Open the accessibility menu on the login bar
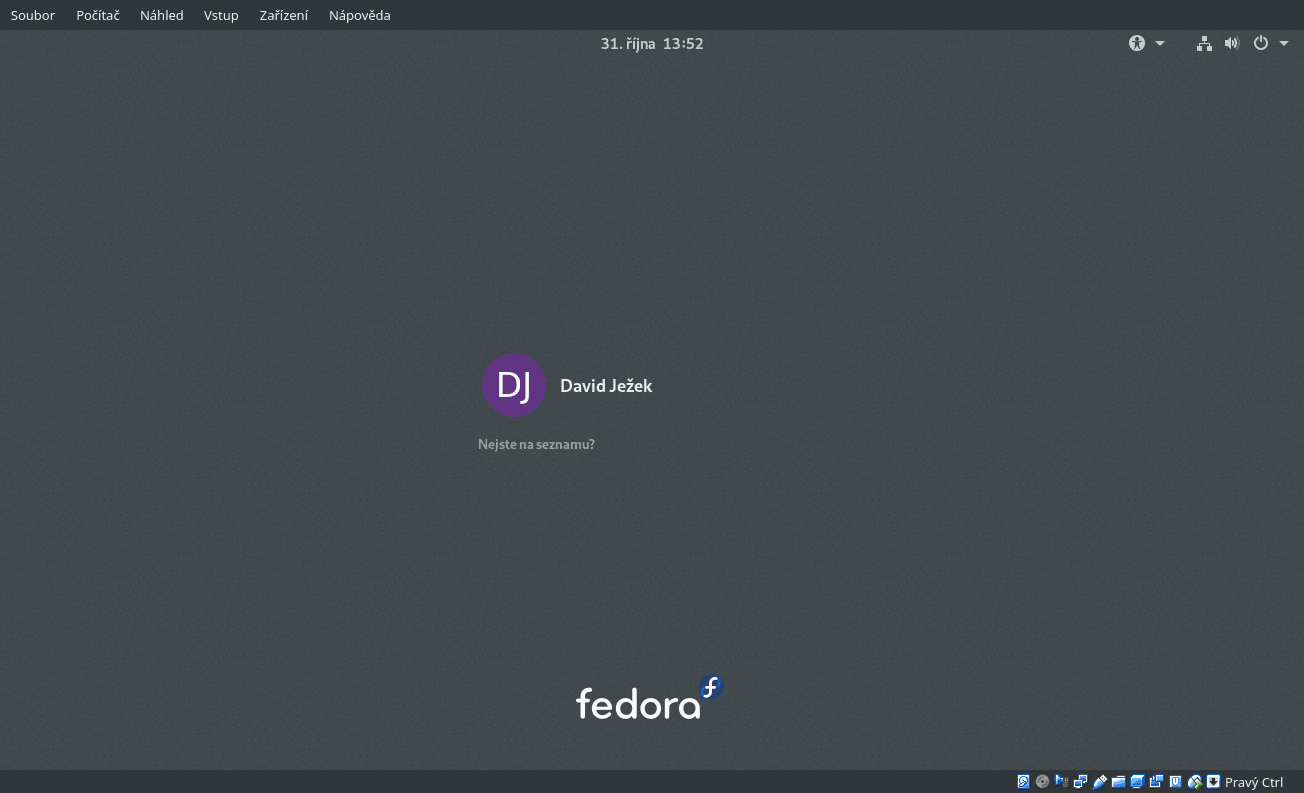Viewport: 1304px width, 793px height. tap(1137, 43)
